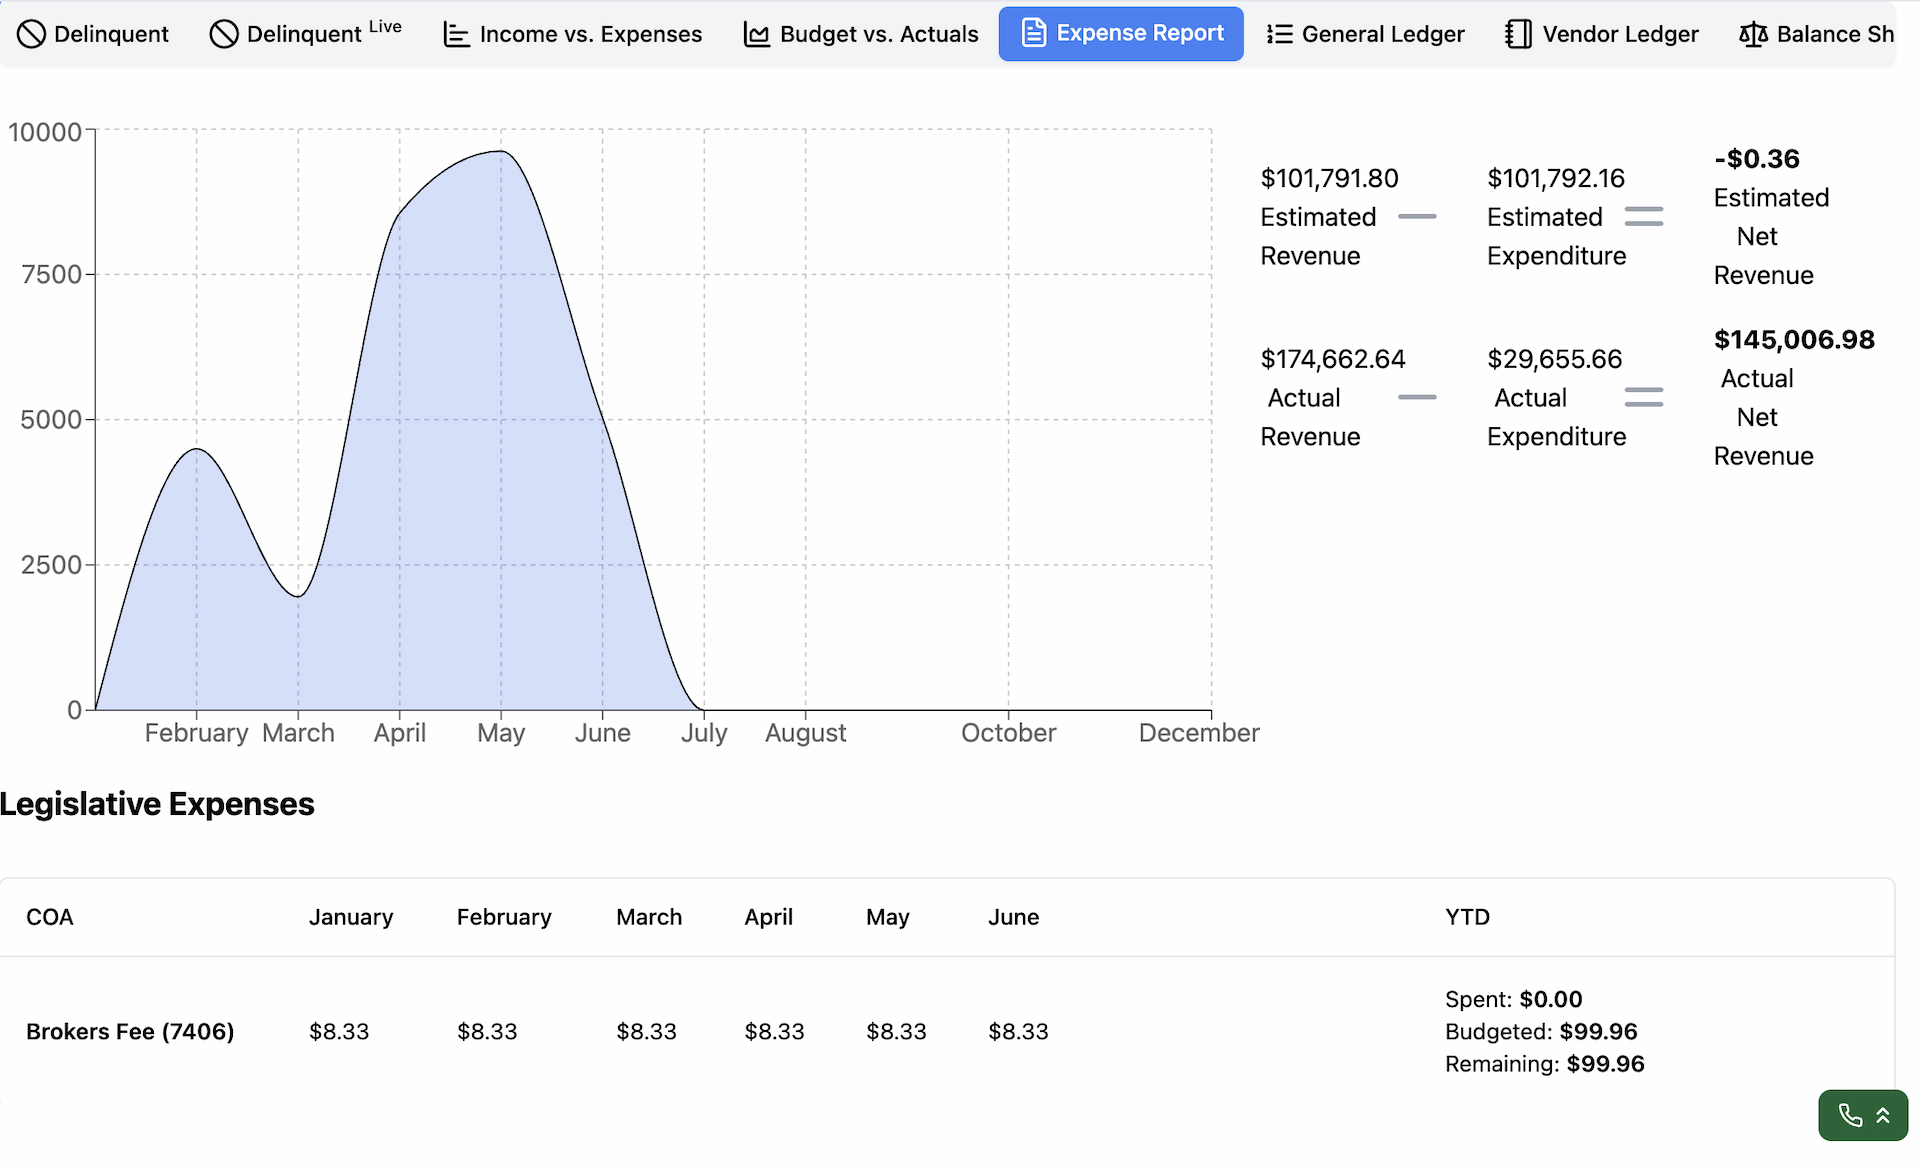Click the May peak on the area chart
Screen dimensions: 1920x1167
[501, 152]
